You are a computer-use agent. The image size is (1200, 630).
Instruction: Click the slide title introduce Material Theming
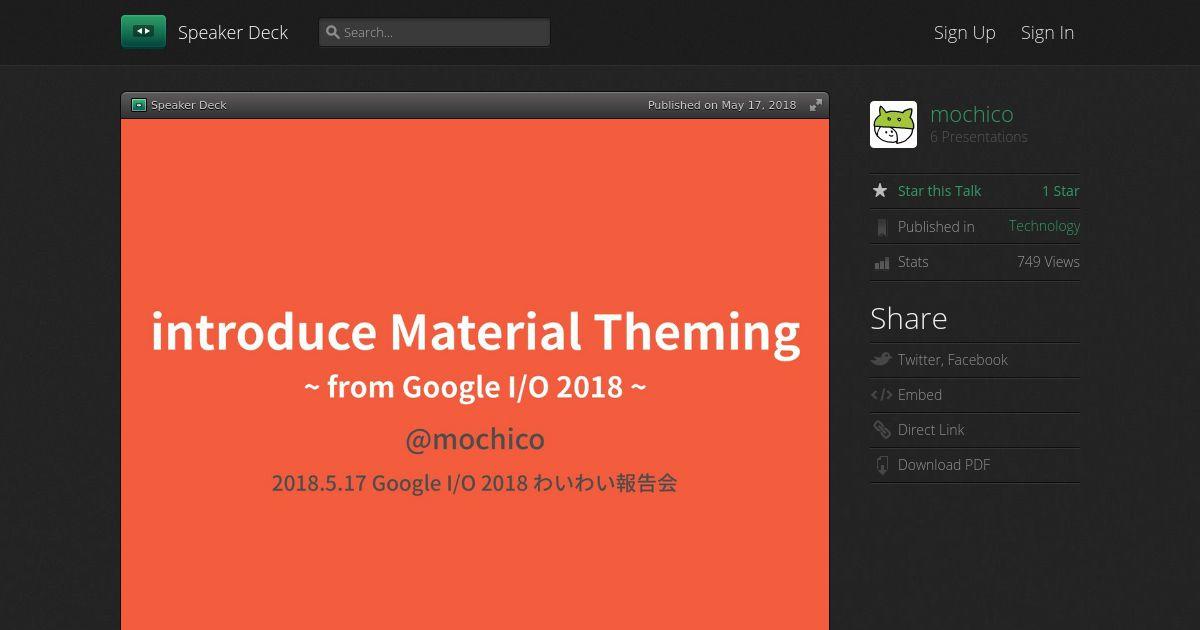475,332
